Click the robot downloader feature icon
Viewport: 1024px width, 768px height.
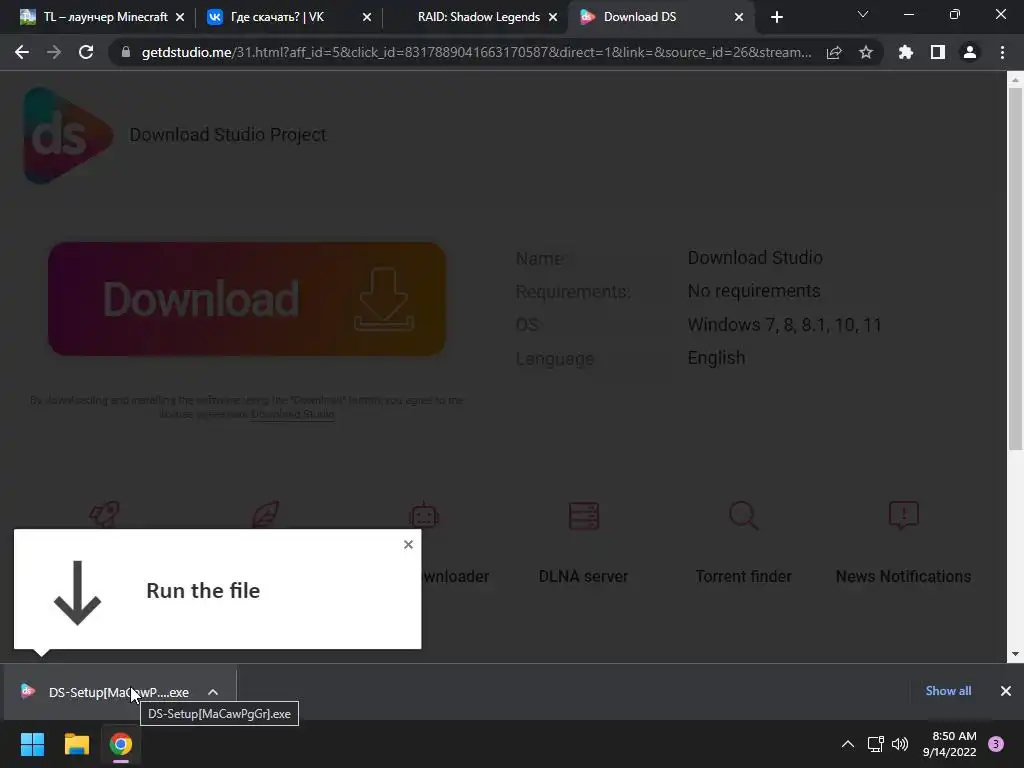click(x=424, y=515)
